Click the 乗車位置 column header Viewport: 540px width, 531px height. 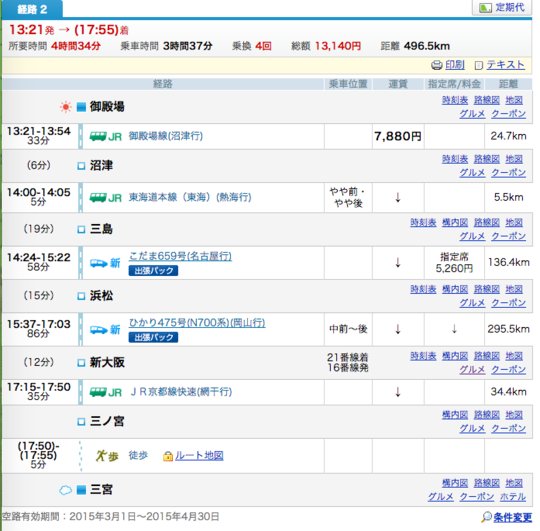click(348, 84)
